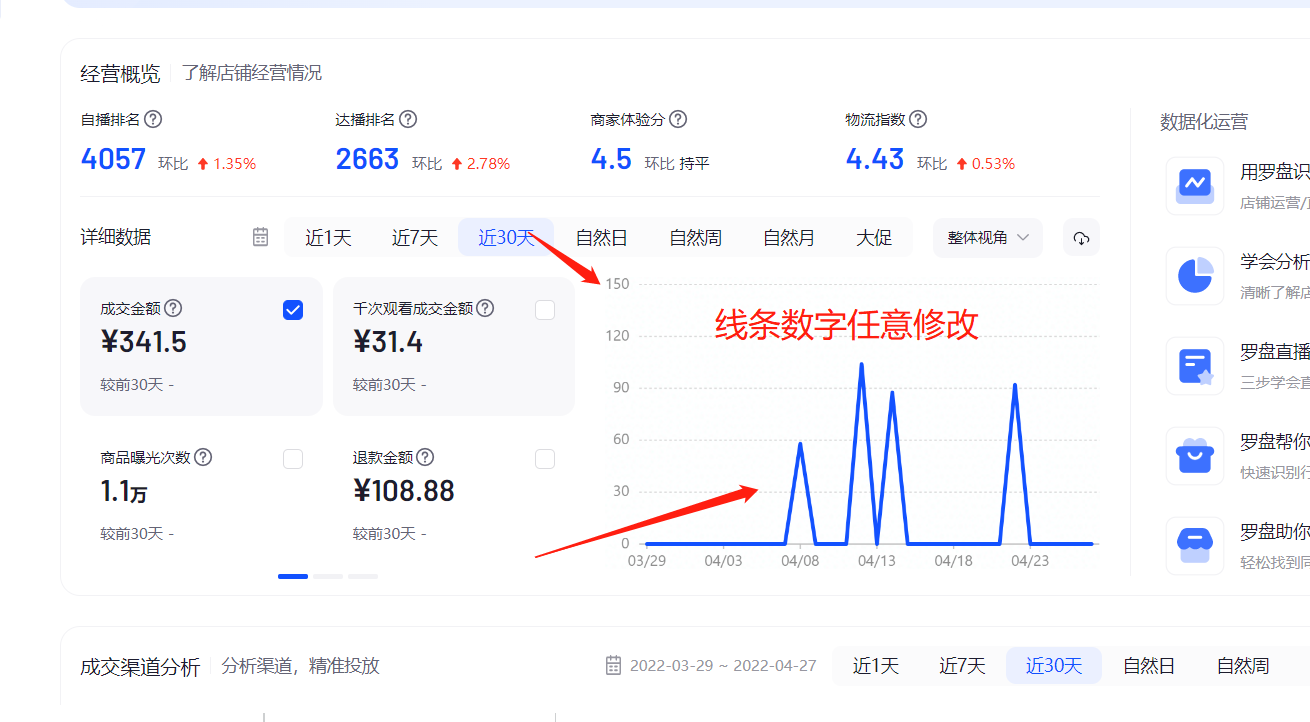Click the 04/23 chart axis label
Screen dimensions: 1310x722
[x=1030, y=561]
